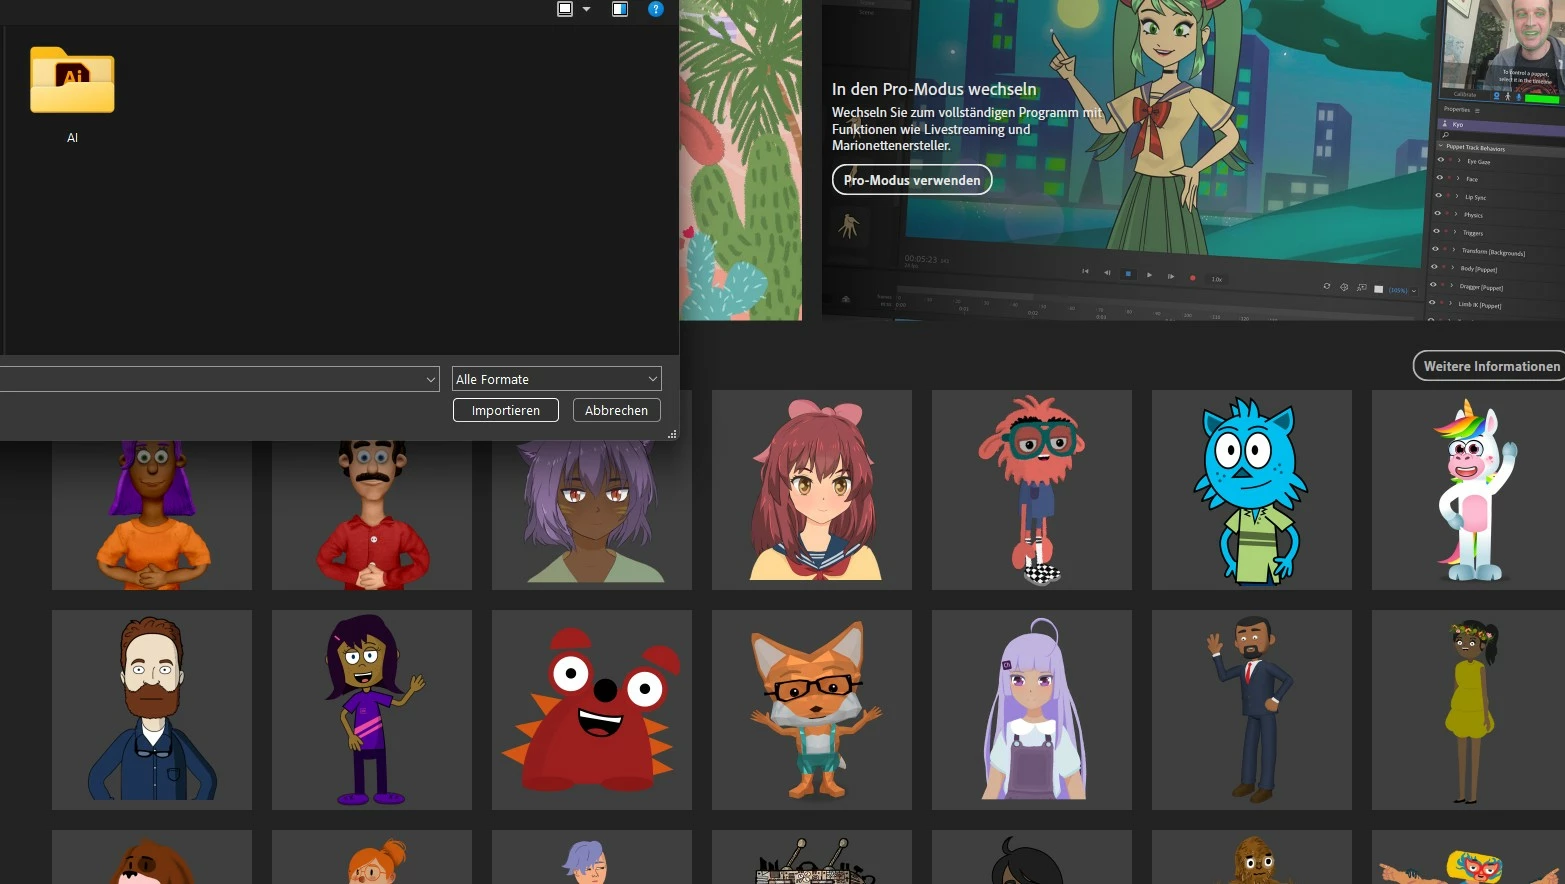Select the rainbow unicorn puppet

click(1468, 490)
